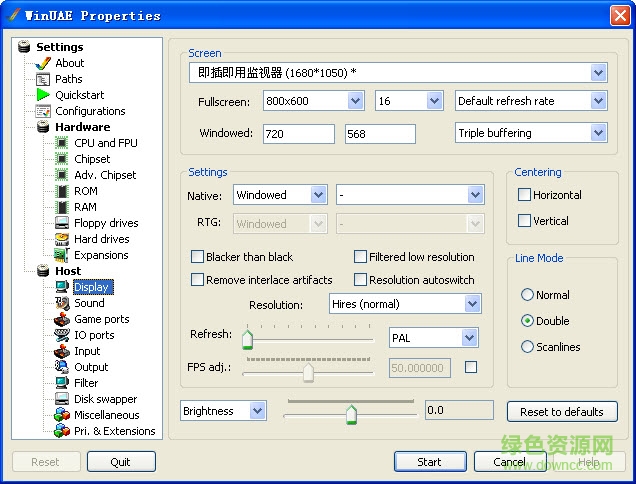The height and width of the screenshot is (484, 636).
Task: Select Normal line mode
Action: pos(527,295)
